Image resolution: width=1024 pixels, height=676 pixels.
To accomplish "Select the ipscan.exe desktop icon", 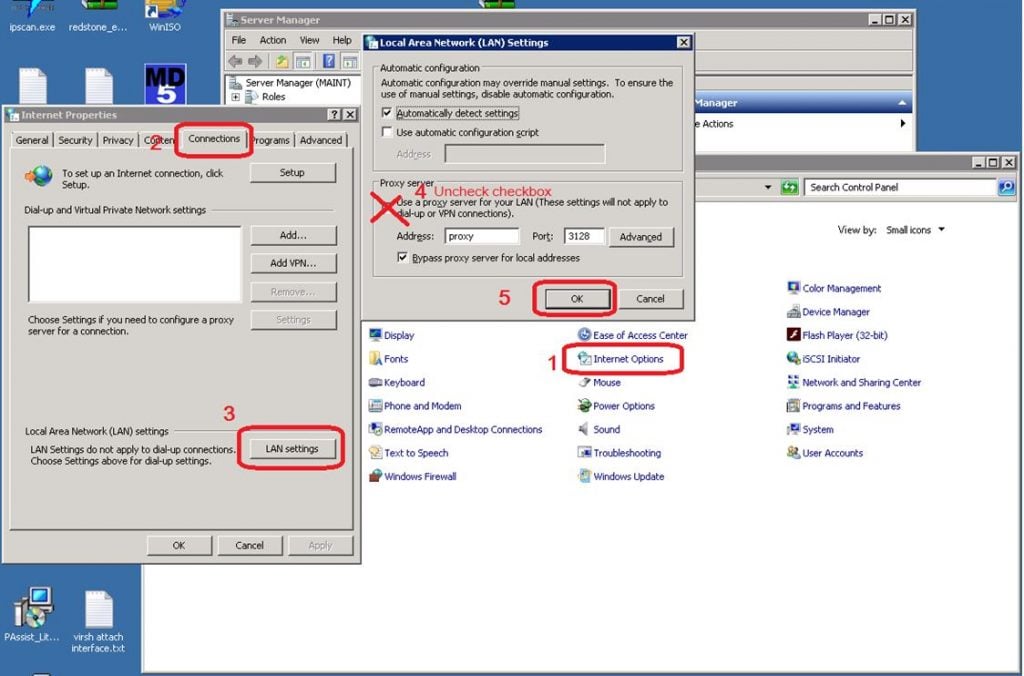I will point(33,16).
